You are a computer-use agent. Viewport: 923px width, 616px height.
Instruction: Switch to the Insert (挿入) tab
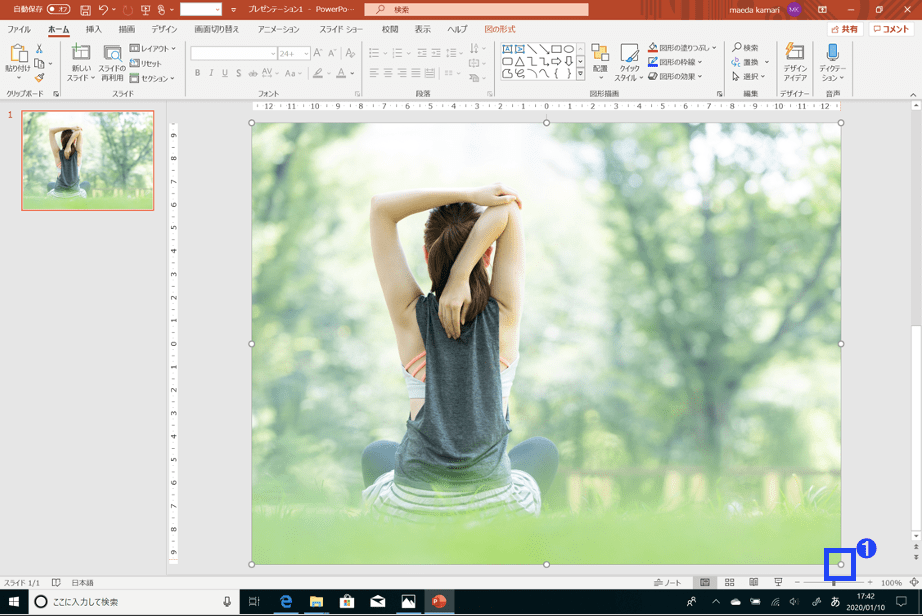point(93,29)
